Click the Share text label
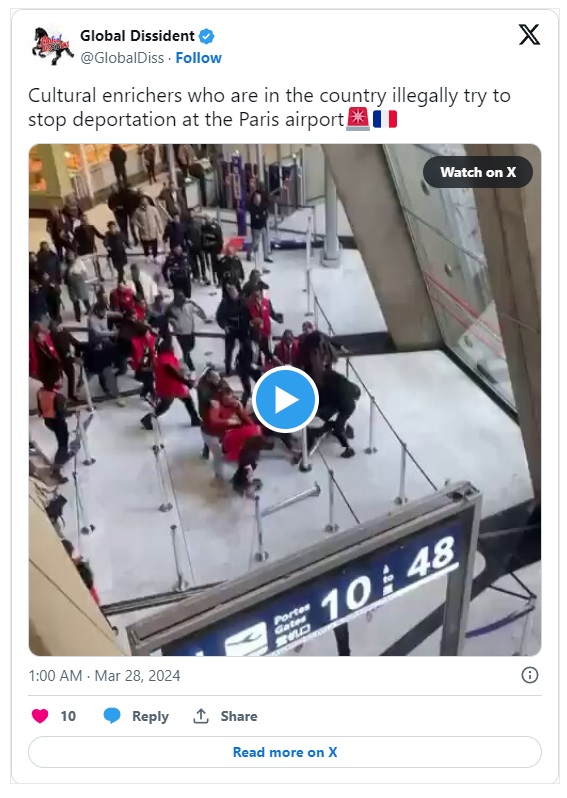 coord(239,716)
